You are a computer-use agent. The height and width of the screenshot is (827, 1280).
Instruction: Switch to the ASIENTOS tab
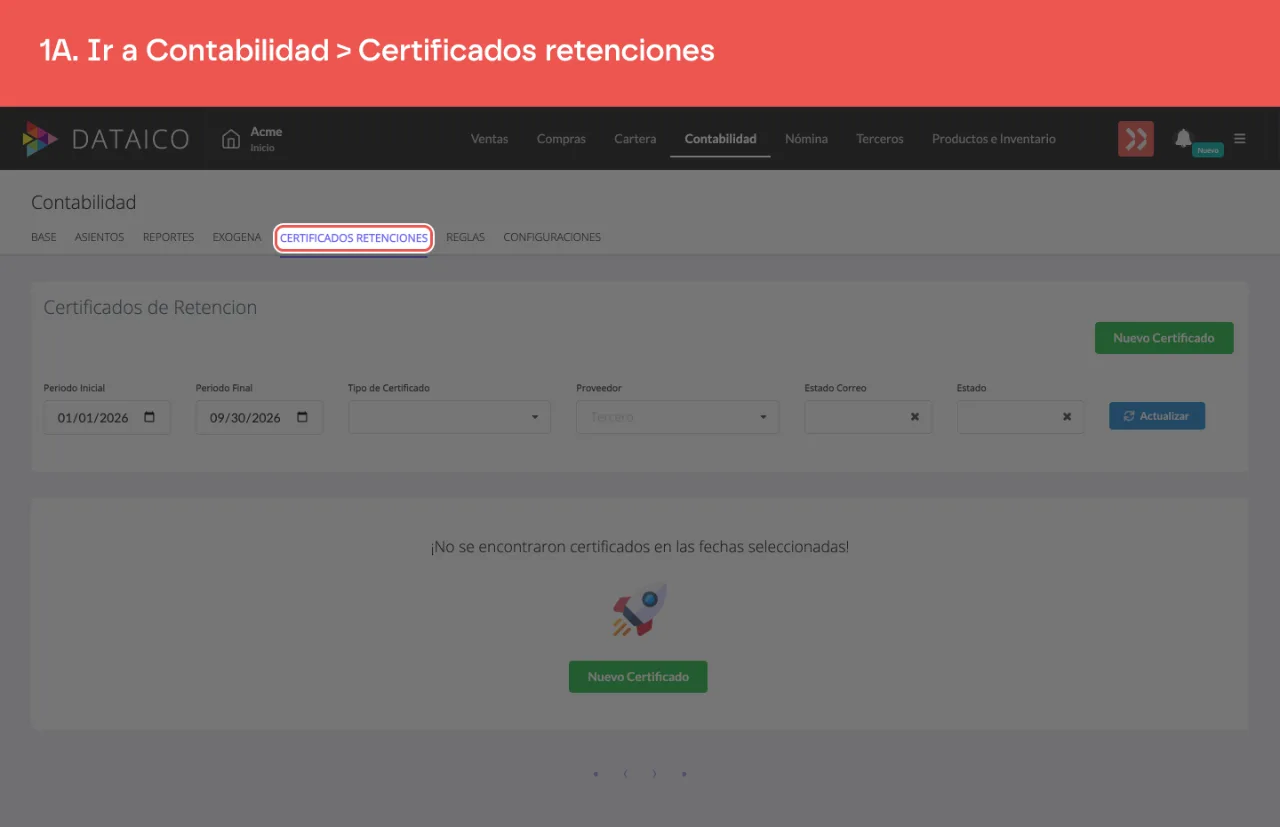point(99,238)
